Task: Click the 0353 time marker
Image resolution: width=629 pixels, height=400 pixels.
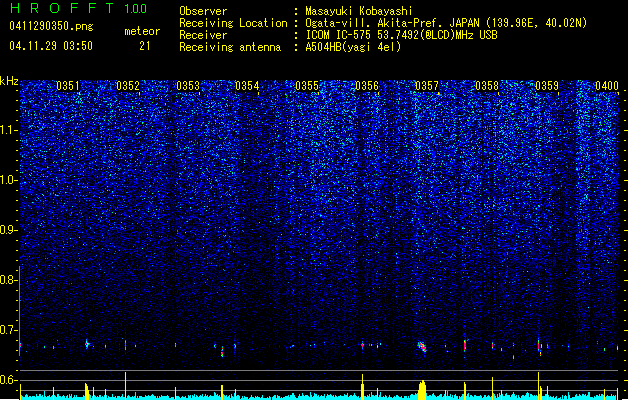Action: 188,85
